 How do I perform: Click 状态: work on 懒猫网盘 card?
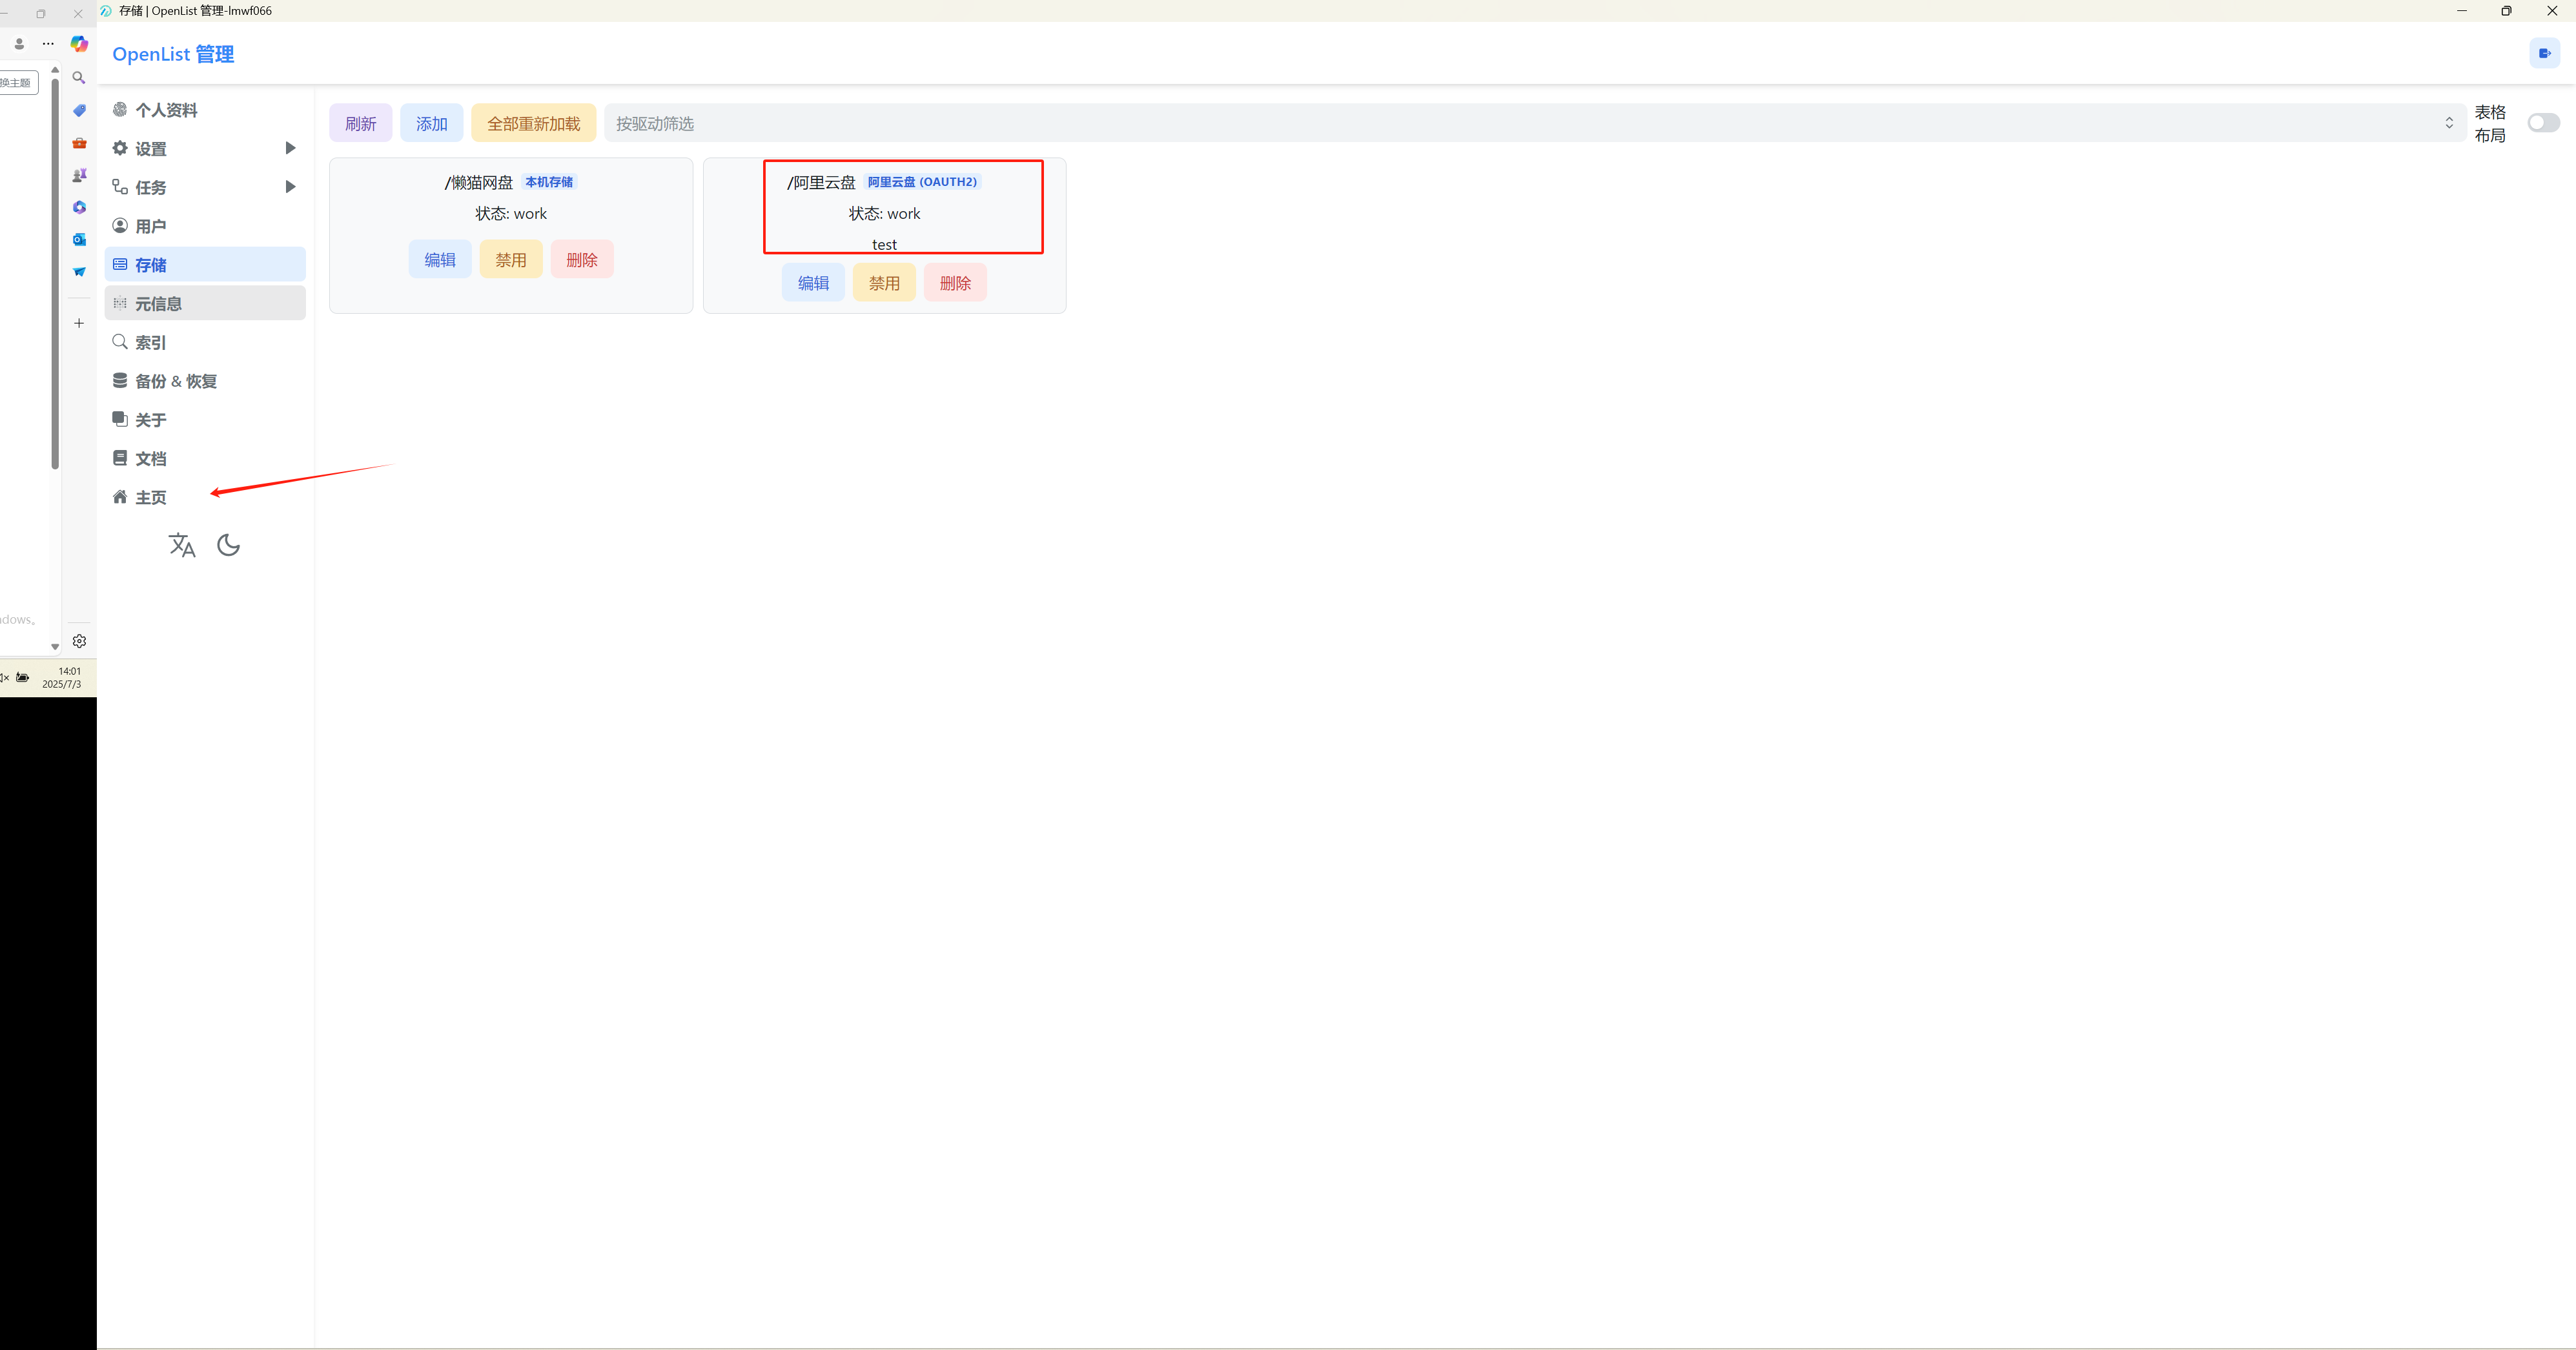[511, 214]
